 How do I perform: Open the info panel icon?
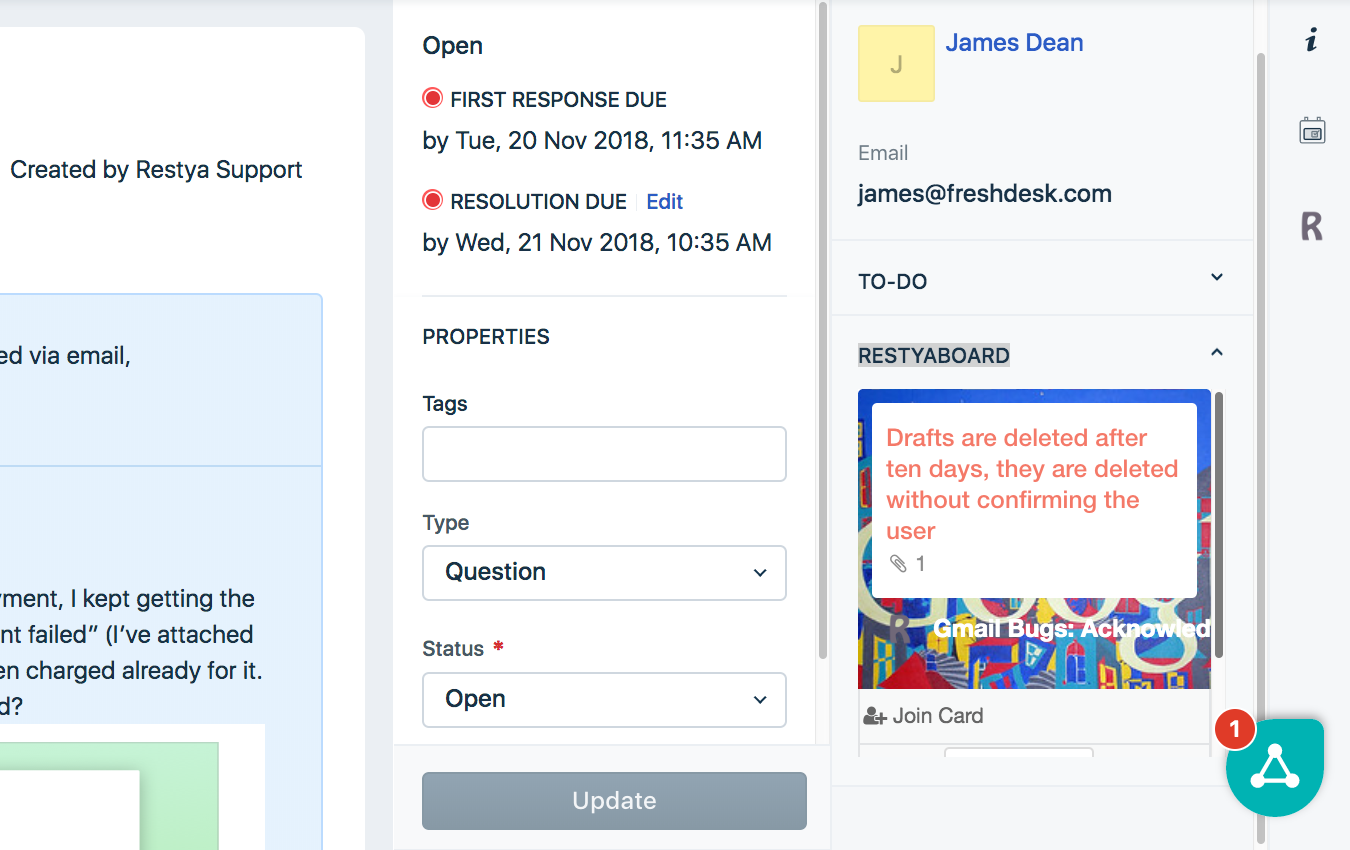point(1312,40)
